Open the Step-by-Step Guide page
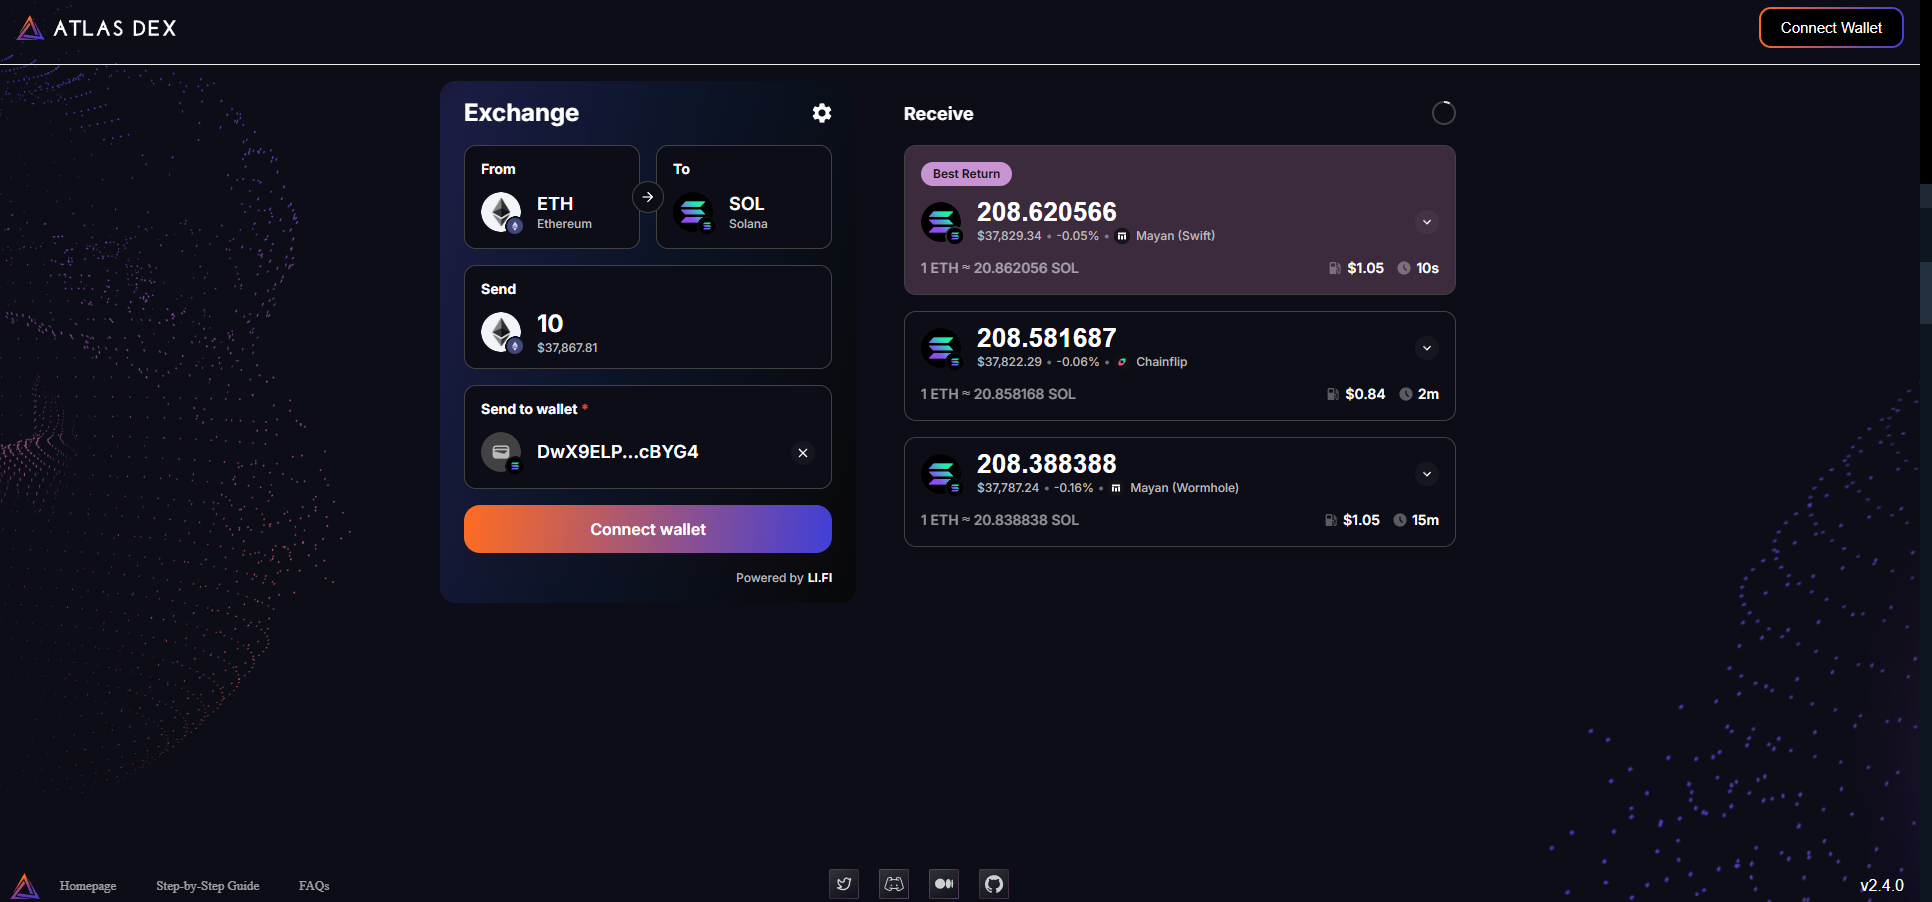The height and width of the screenshot is (902, 1932). (207, 886)
